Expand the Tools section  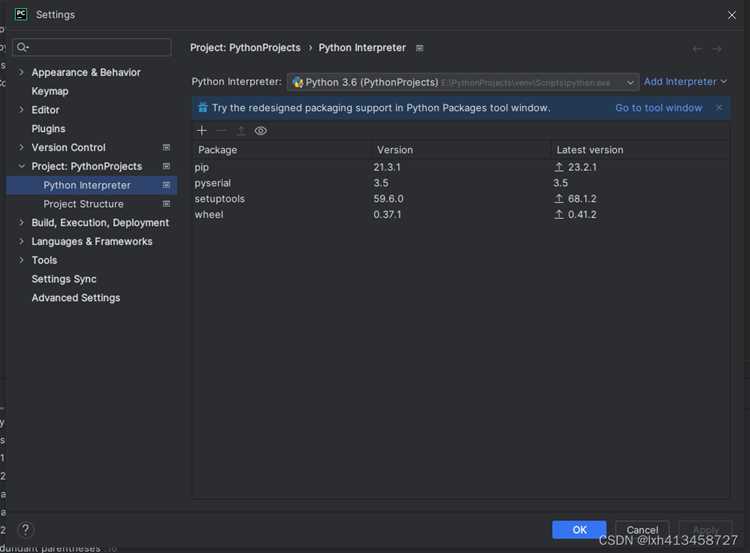point(21,260)
